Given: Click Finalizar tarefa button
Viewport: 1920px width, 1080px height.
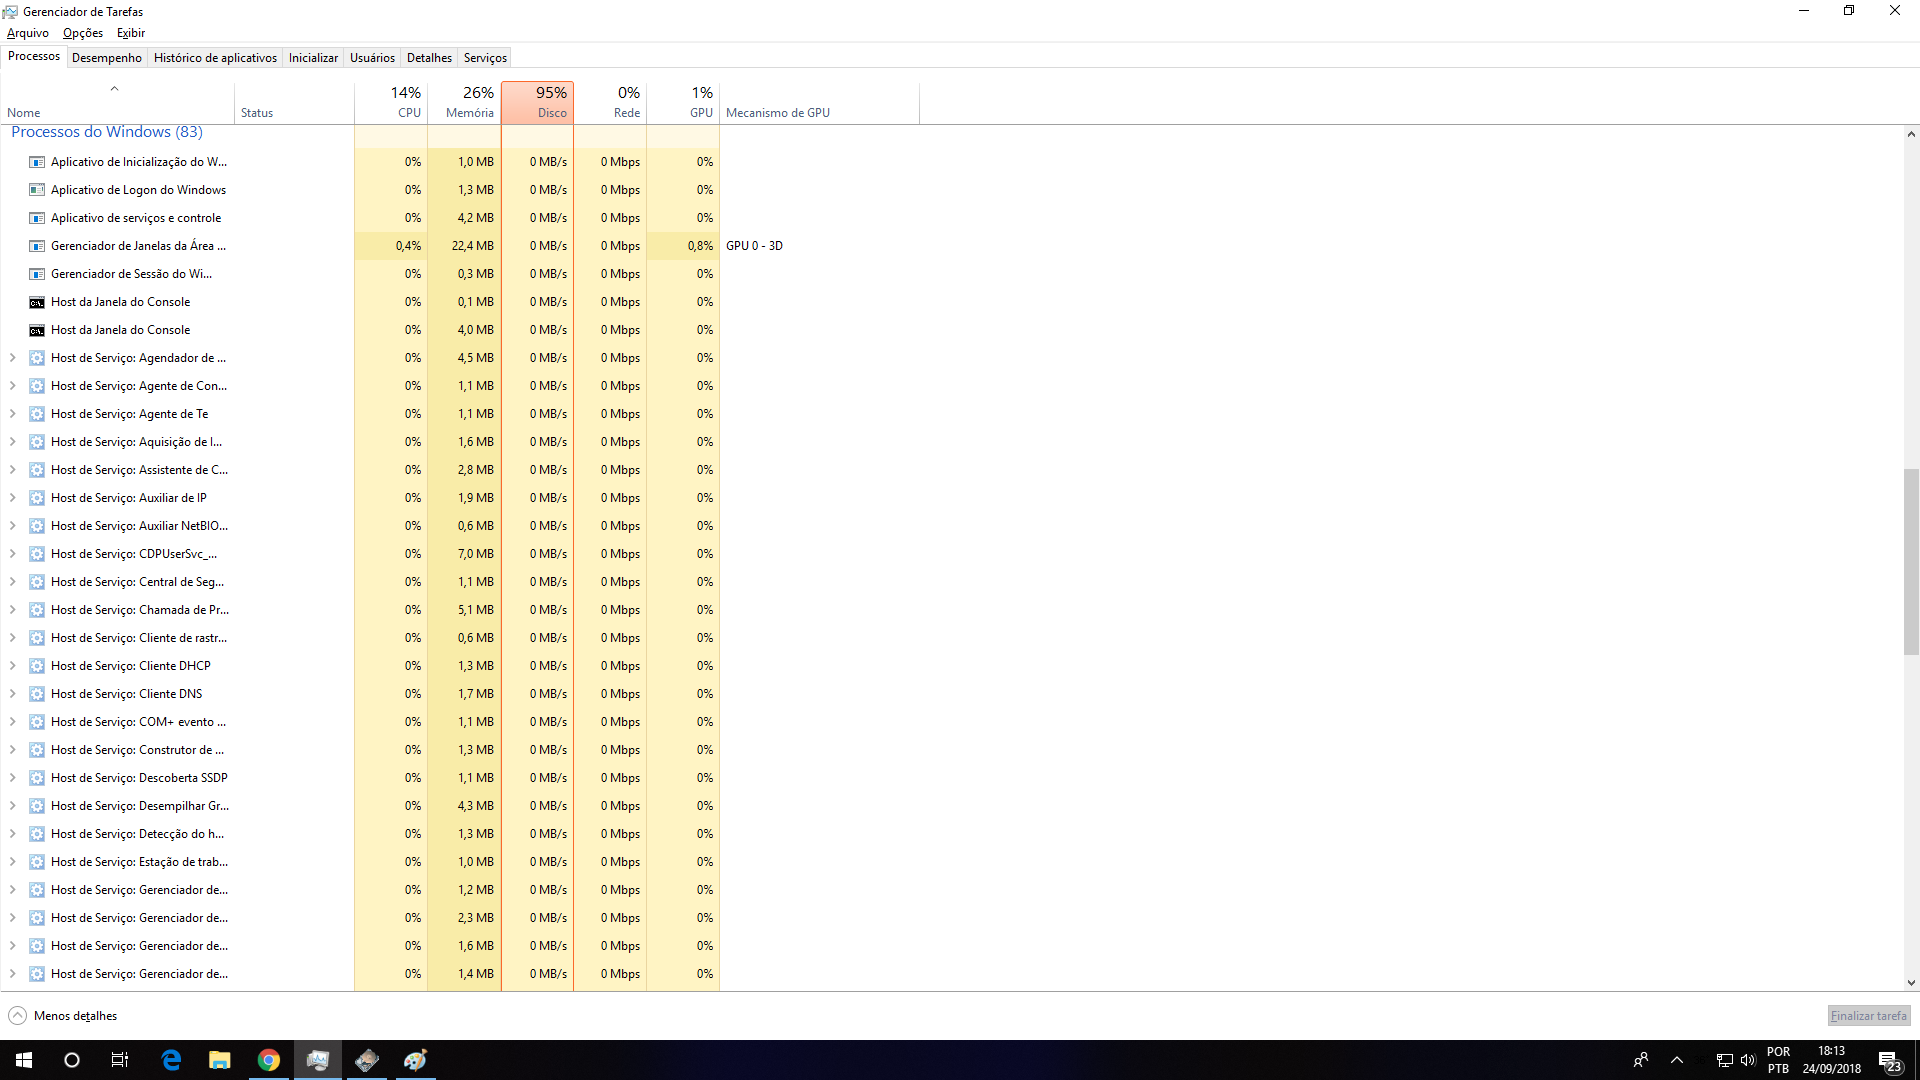Looking at the screenshot, I should pyautogui.click(x=1868, y=1016).
